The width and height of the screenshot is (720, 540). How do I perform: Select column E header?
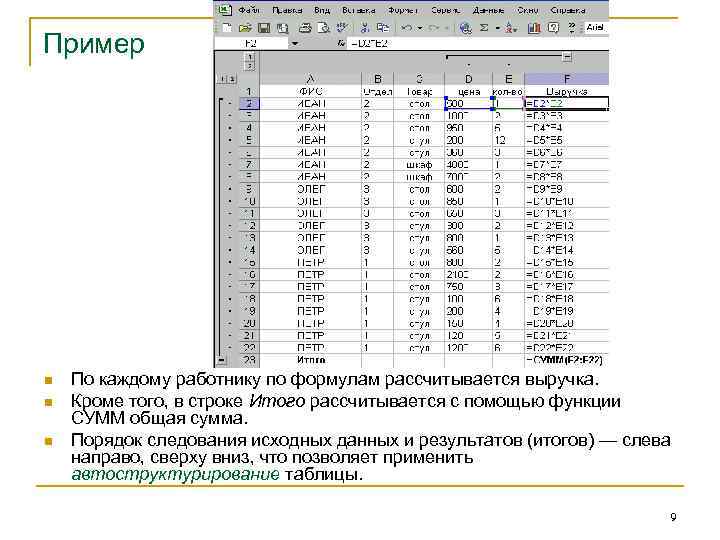[508, 79]
